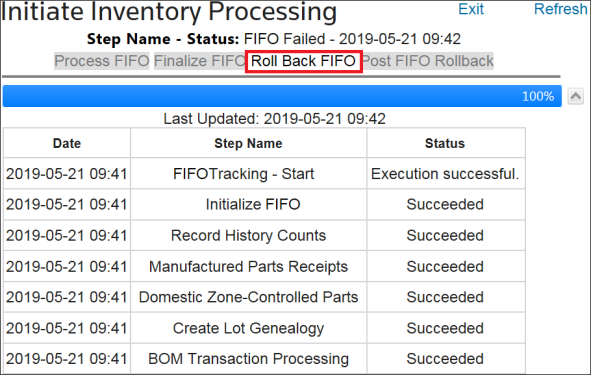This screenshot has height=375, width=591.
Task: Click the Step Name column header
Action: [x=248, y=143]
